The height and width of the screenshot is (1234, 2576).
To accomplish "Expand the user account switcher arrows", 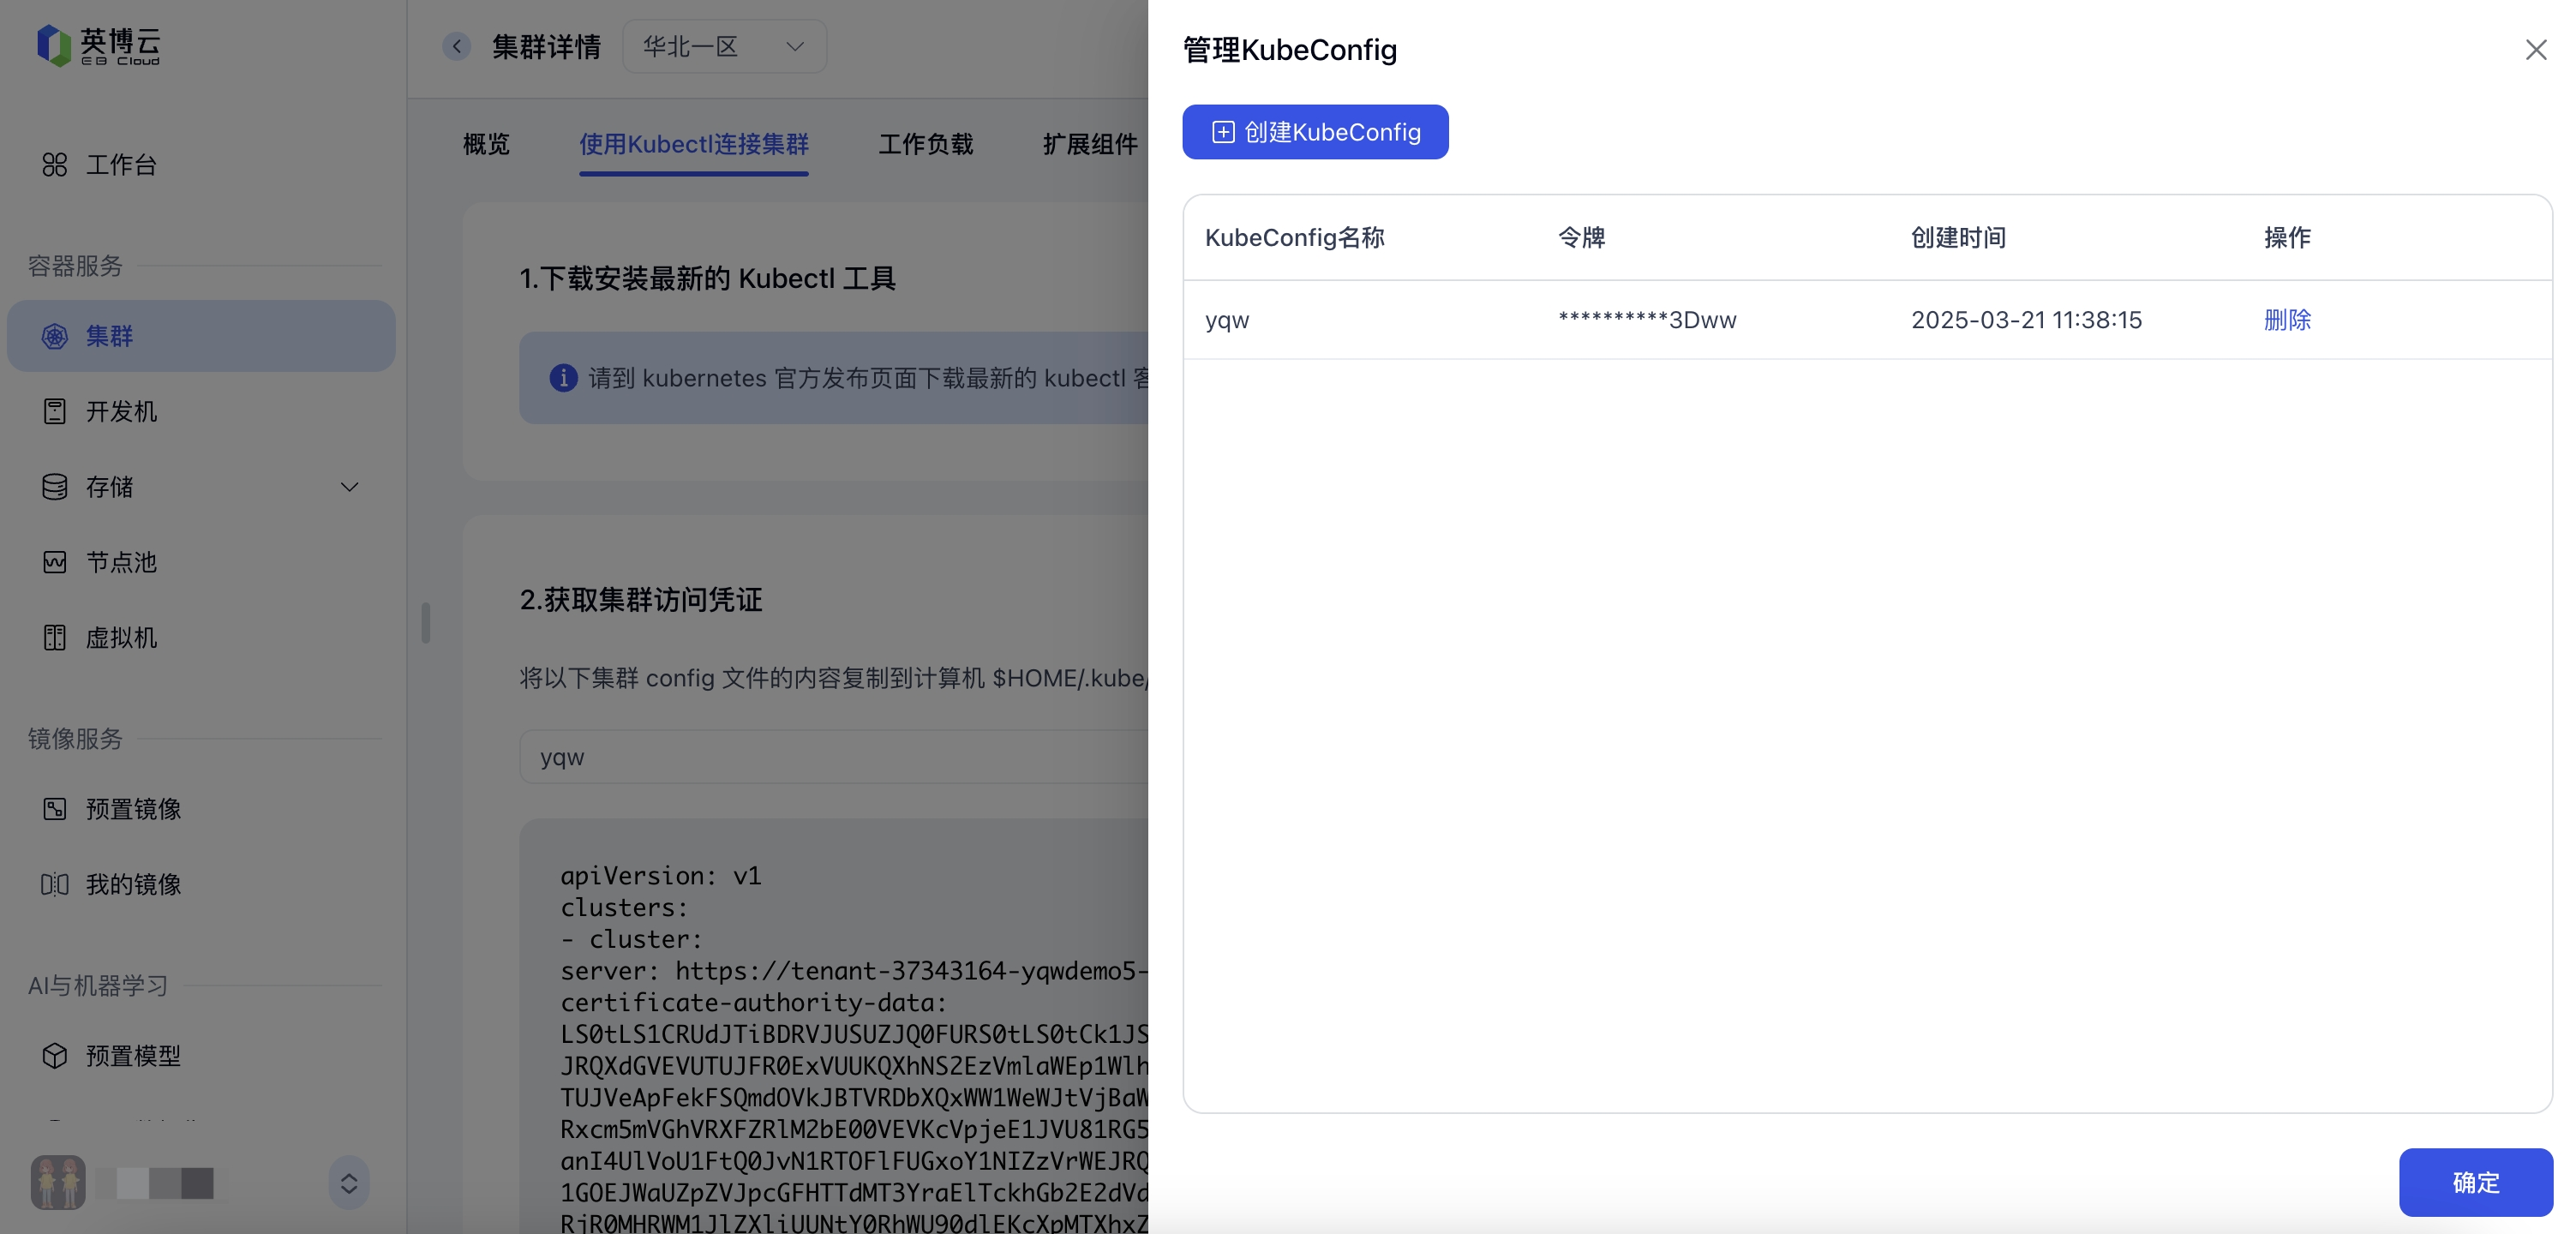I will pos(349,1184).
